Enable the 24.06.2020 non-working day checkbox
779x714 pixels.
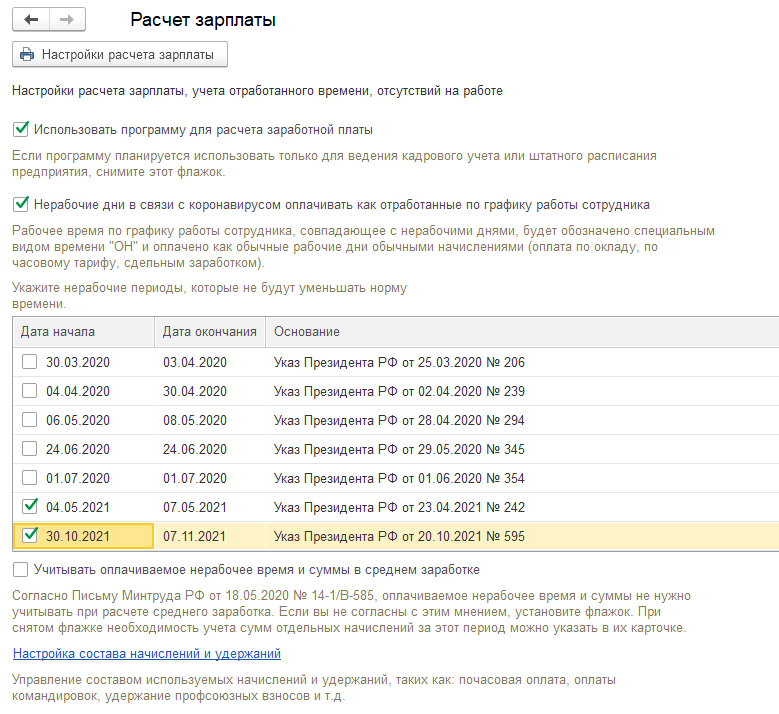click(x=30, y=449)
